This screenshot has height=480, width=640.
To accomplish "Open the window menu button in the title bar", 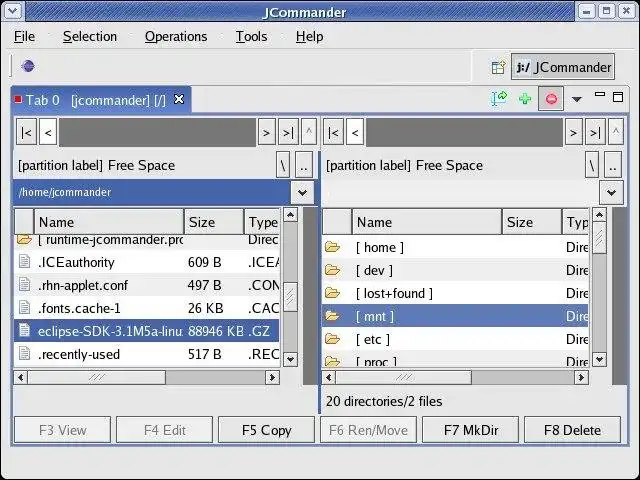I will pos(13,11).
